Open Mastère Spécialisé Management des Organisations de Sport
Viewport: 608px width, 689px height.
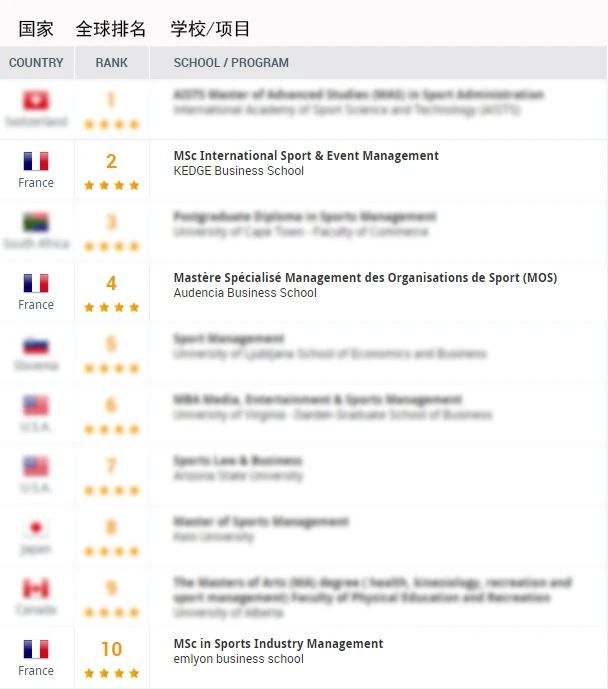[365, 278]
